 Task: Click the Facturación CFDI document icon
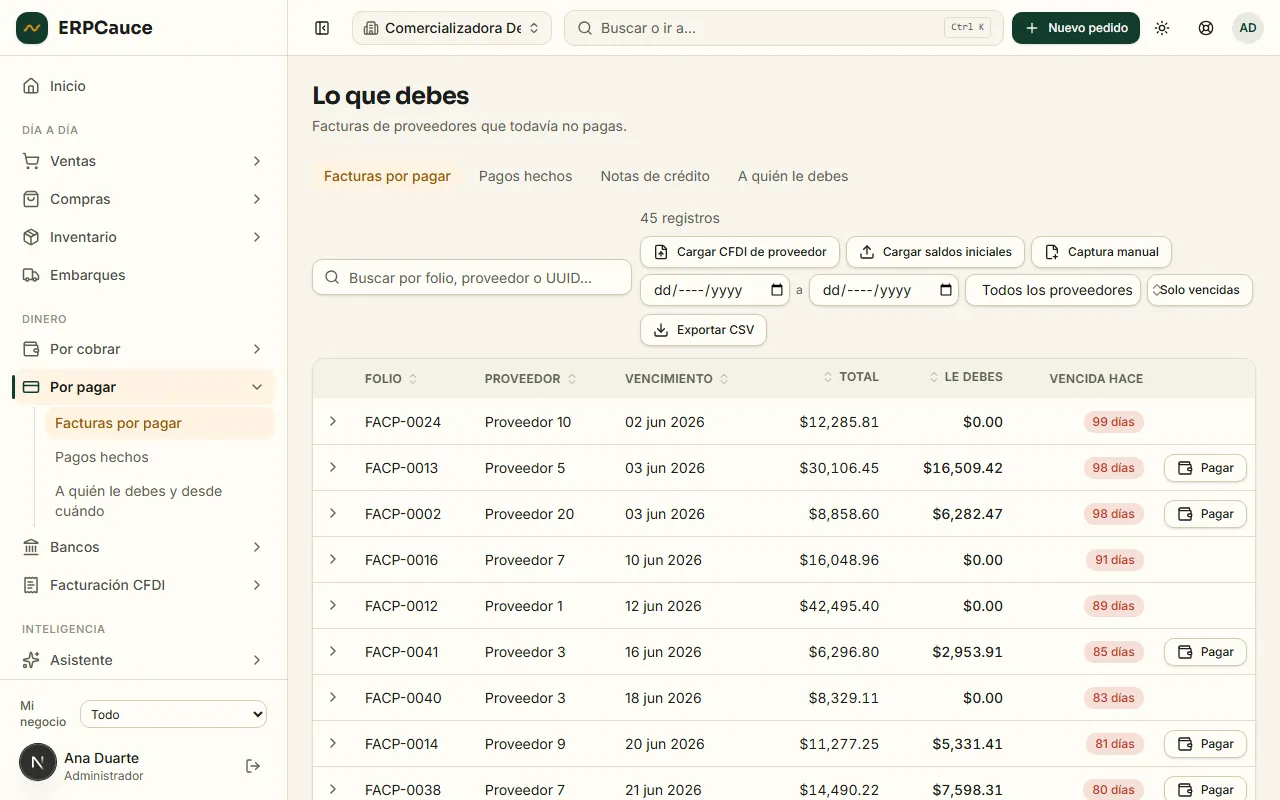(31, 585)
